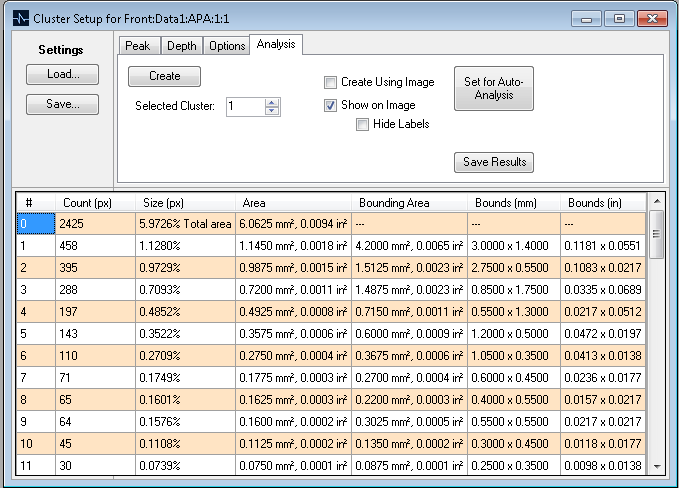The height and width of the screenshot is (488, 679).
Task: Click Set for Auto-Analysis button
Action: 493,88
